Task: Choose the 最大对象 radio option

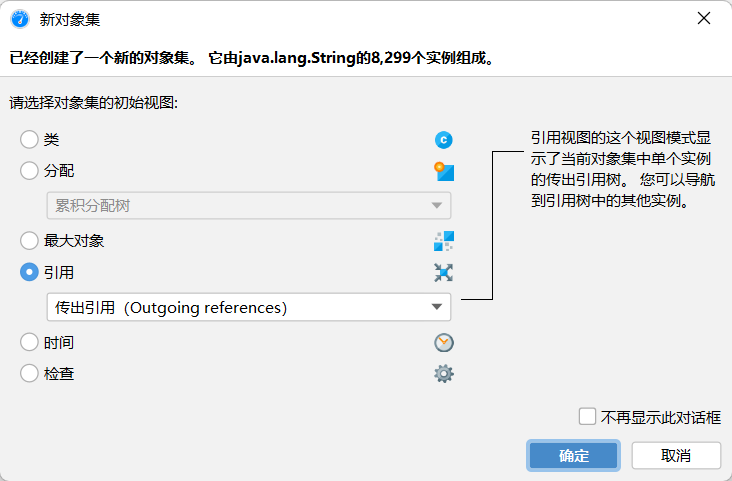Action: (x=30, y=241)
